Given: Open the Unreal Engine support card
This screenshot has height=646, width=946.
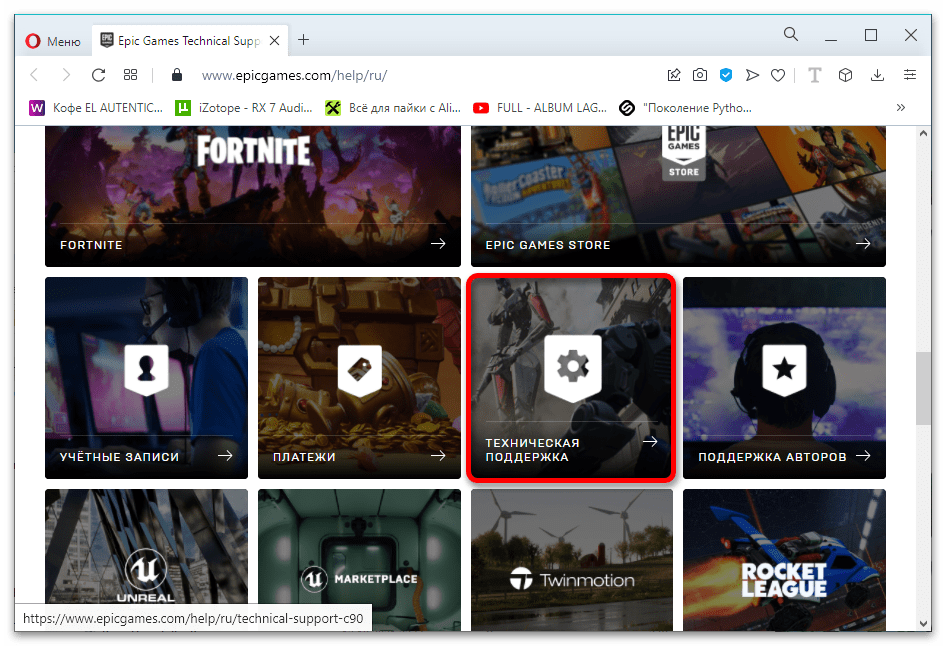Looking at the screenshot, I should (147, 560).
